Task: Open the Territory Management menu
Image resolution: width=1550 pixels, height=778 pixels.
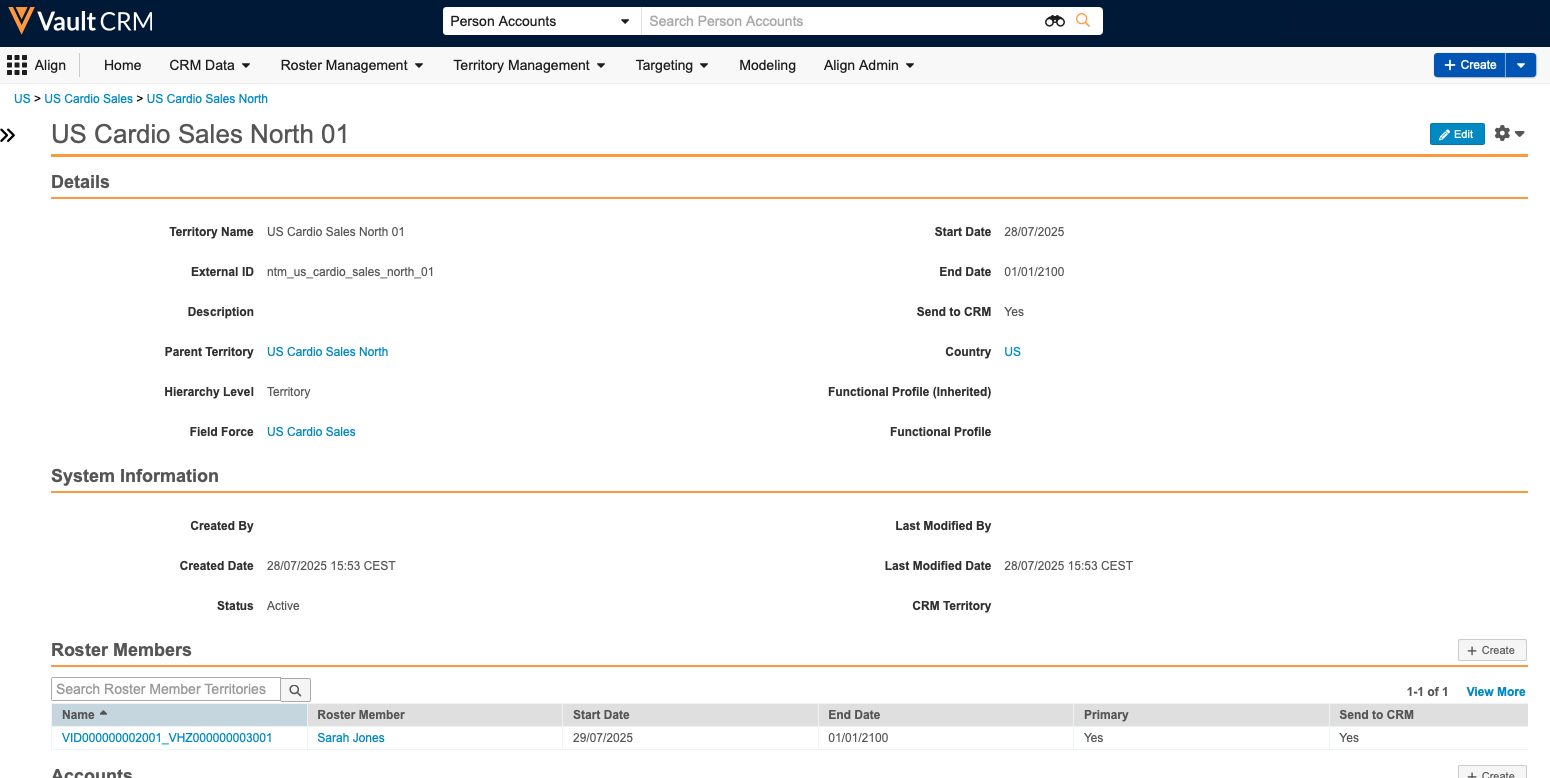Action: [529, 66]
